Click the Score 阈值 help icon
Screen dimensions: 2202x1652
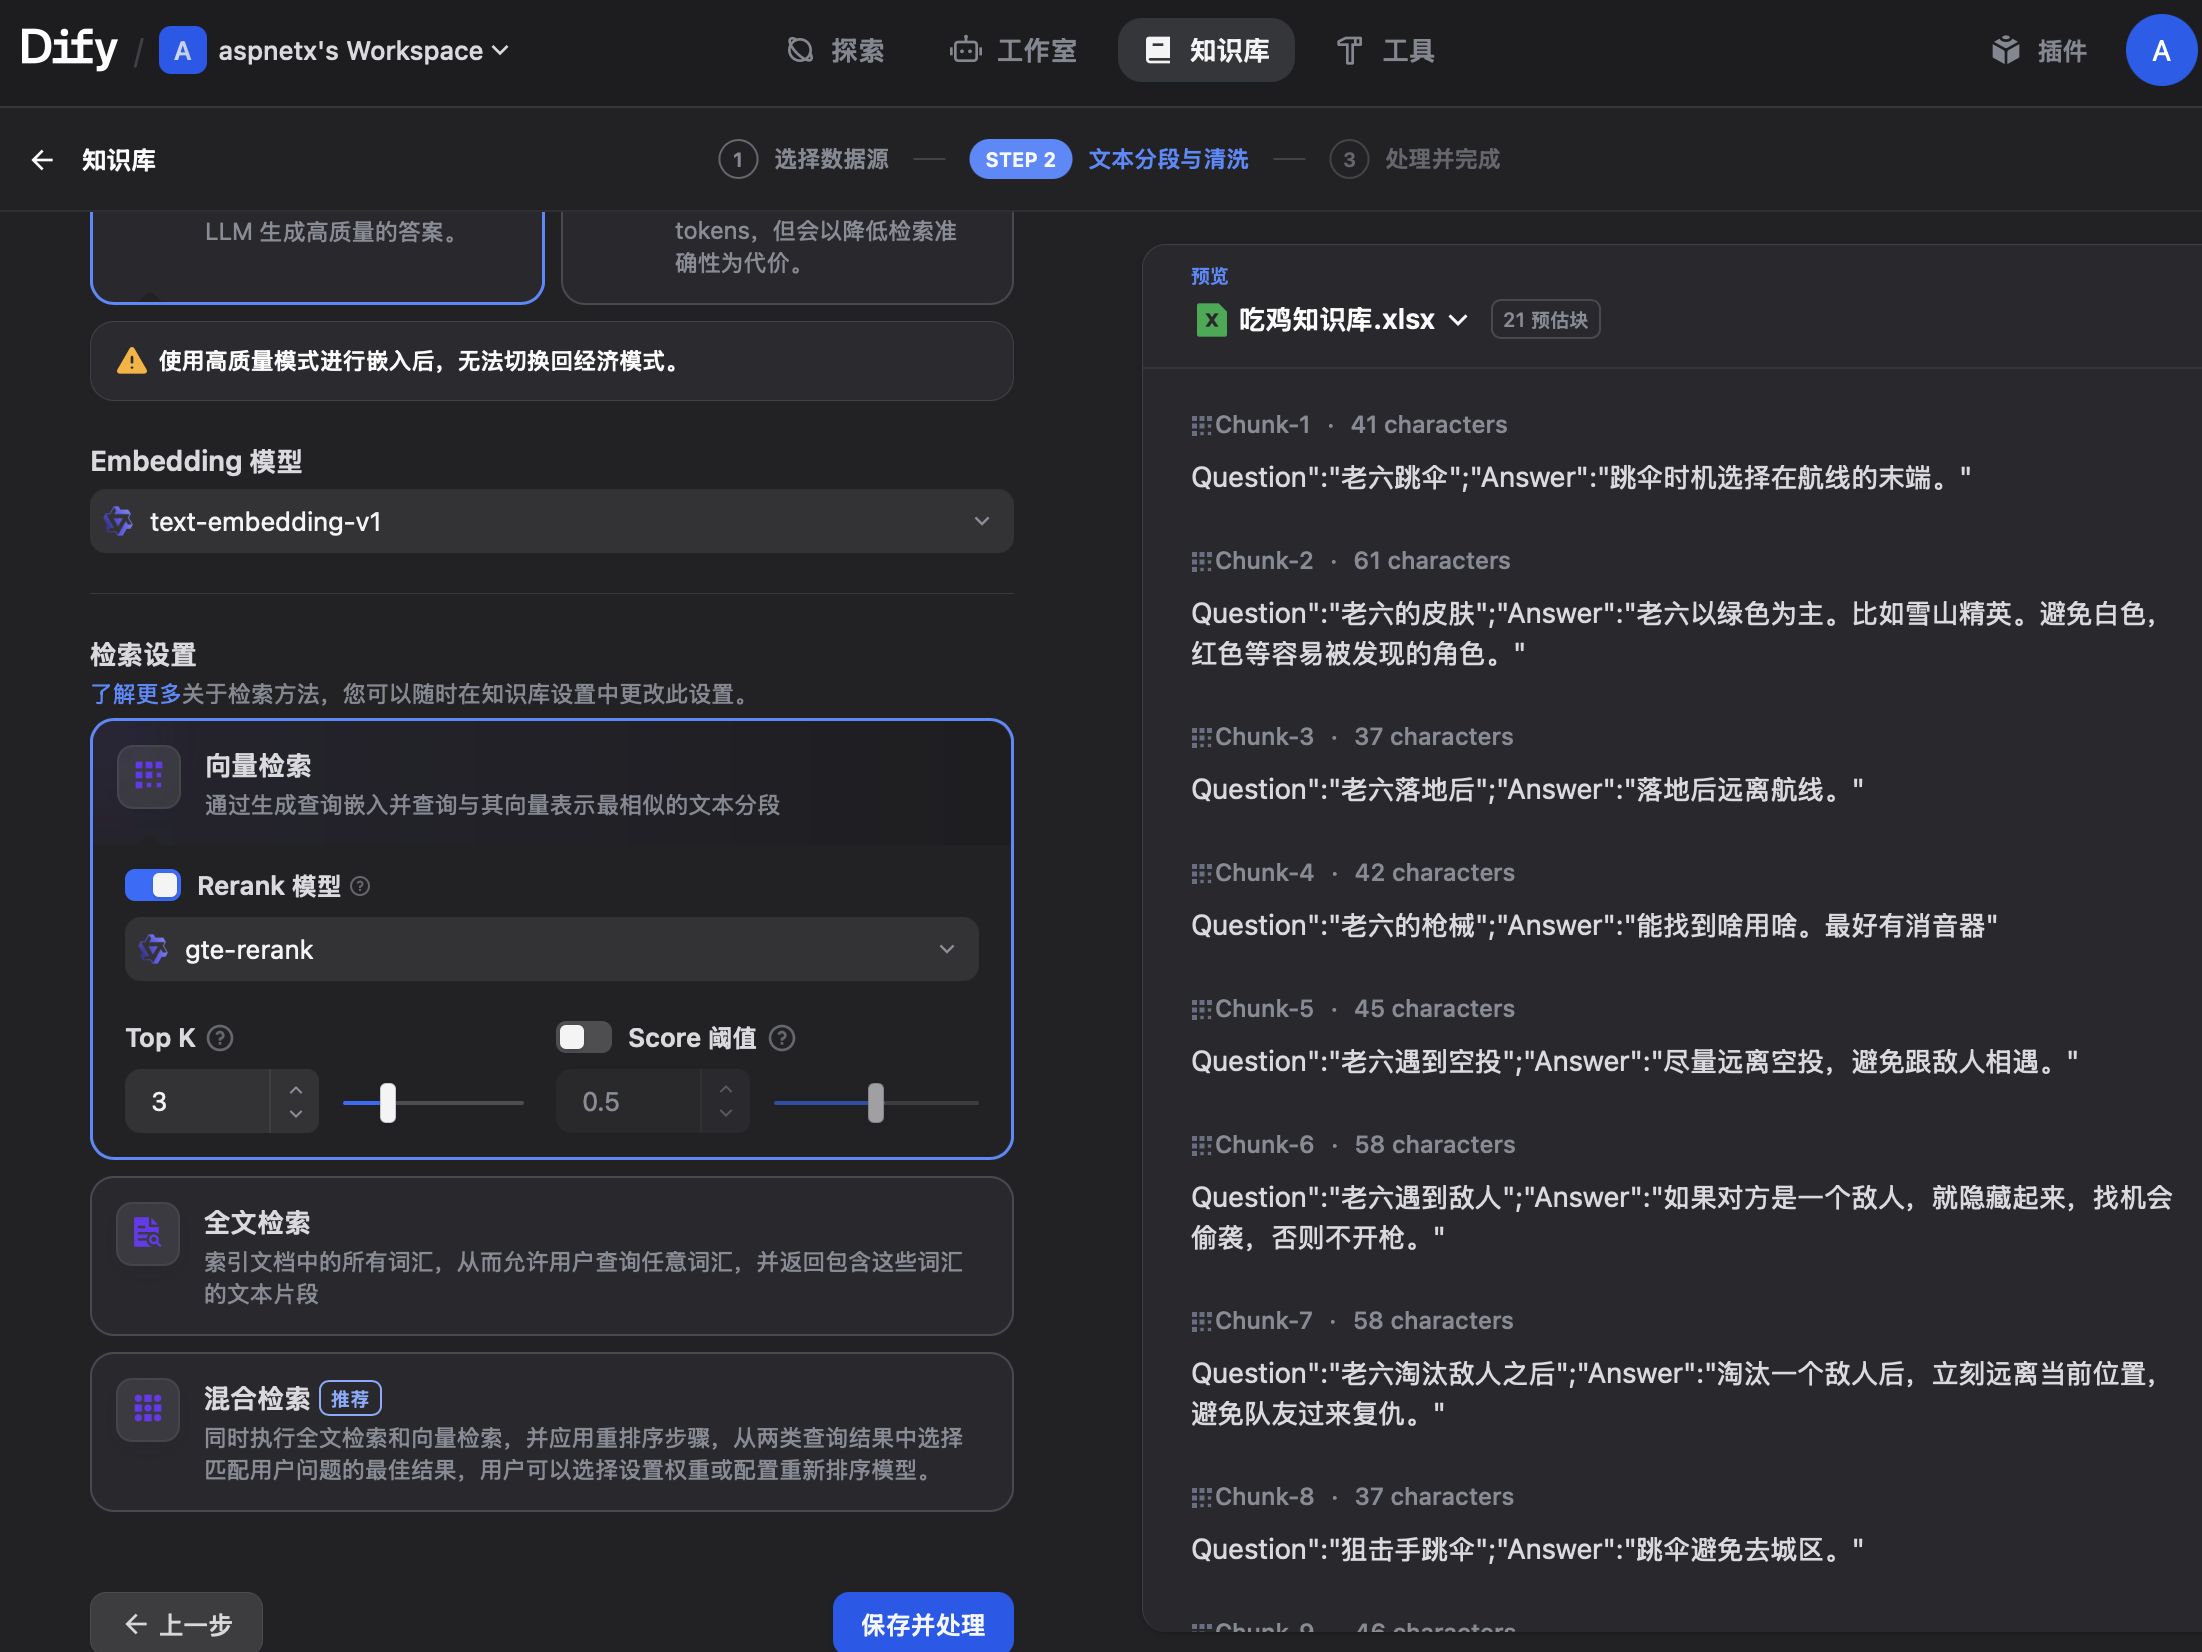pyautogui.click(x=782, y=1038)
